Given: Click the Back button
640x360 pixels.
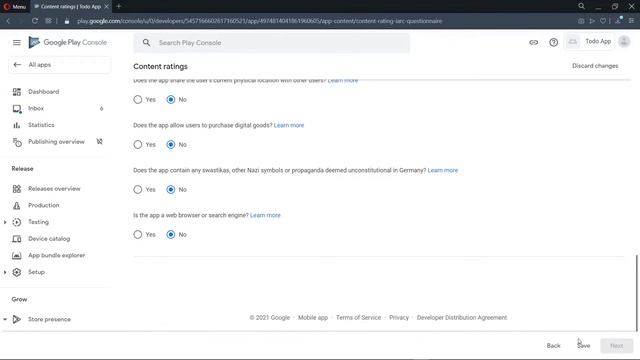Looking at the screenshot, I should (553, 346).
